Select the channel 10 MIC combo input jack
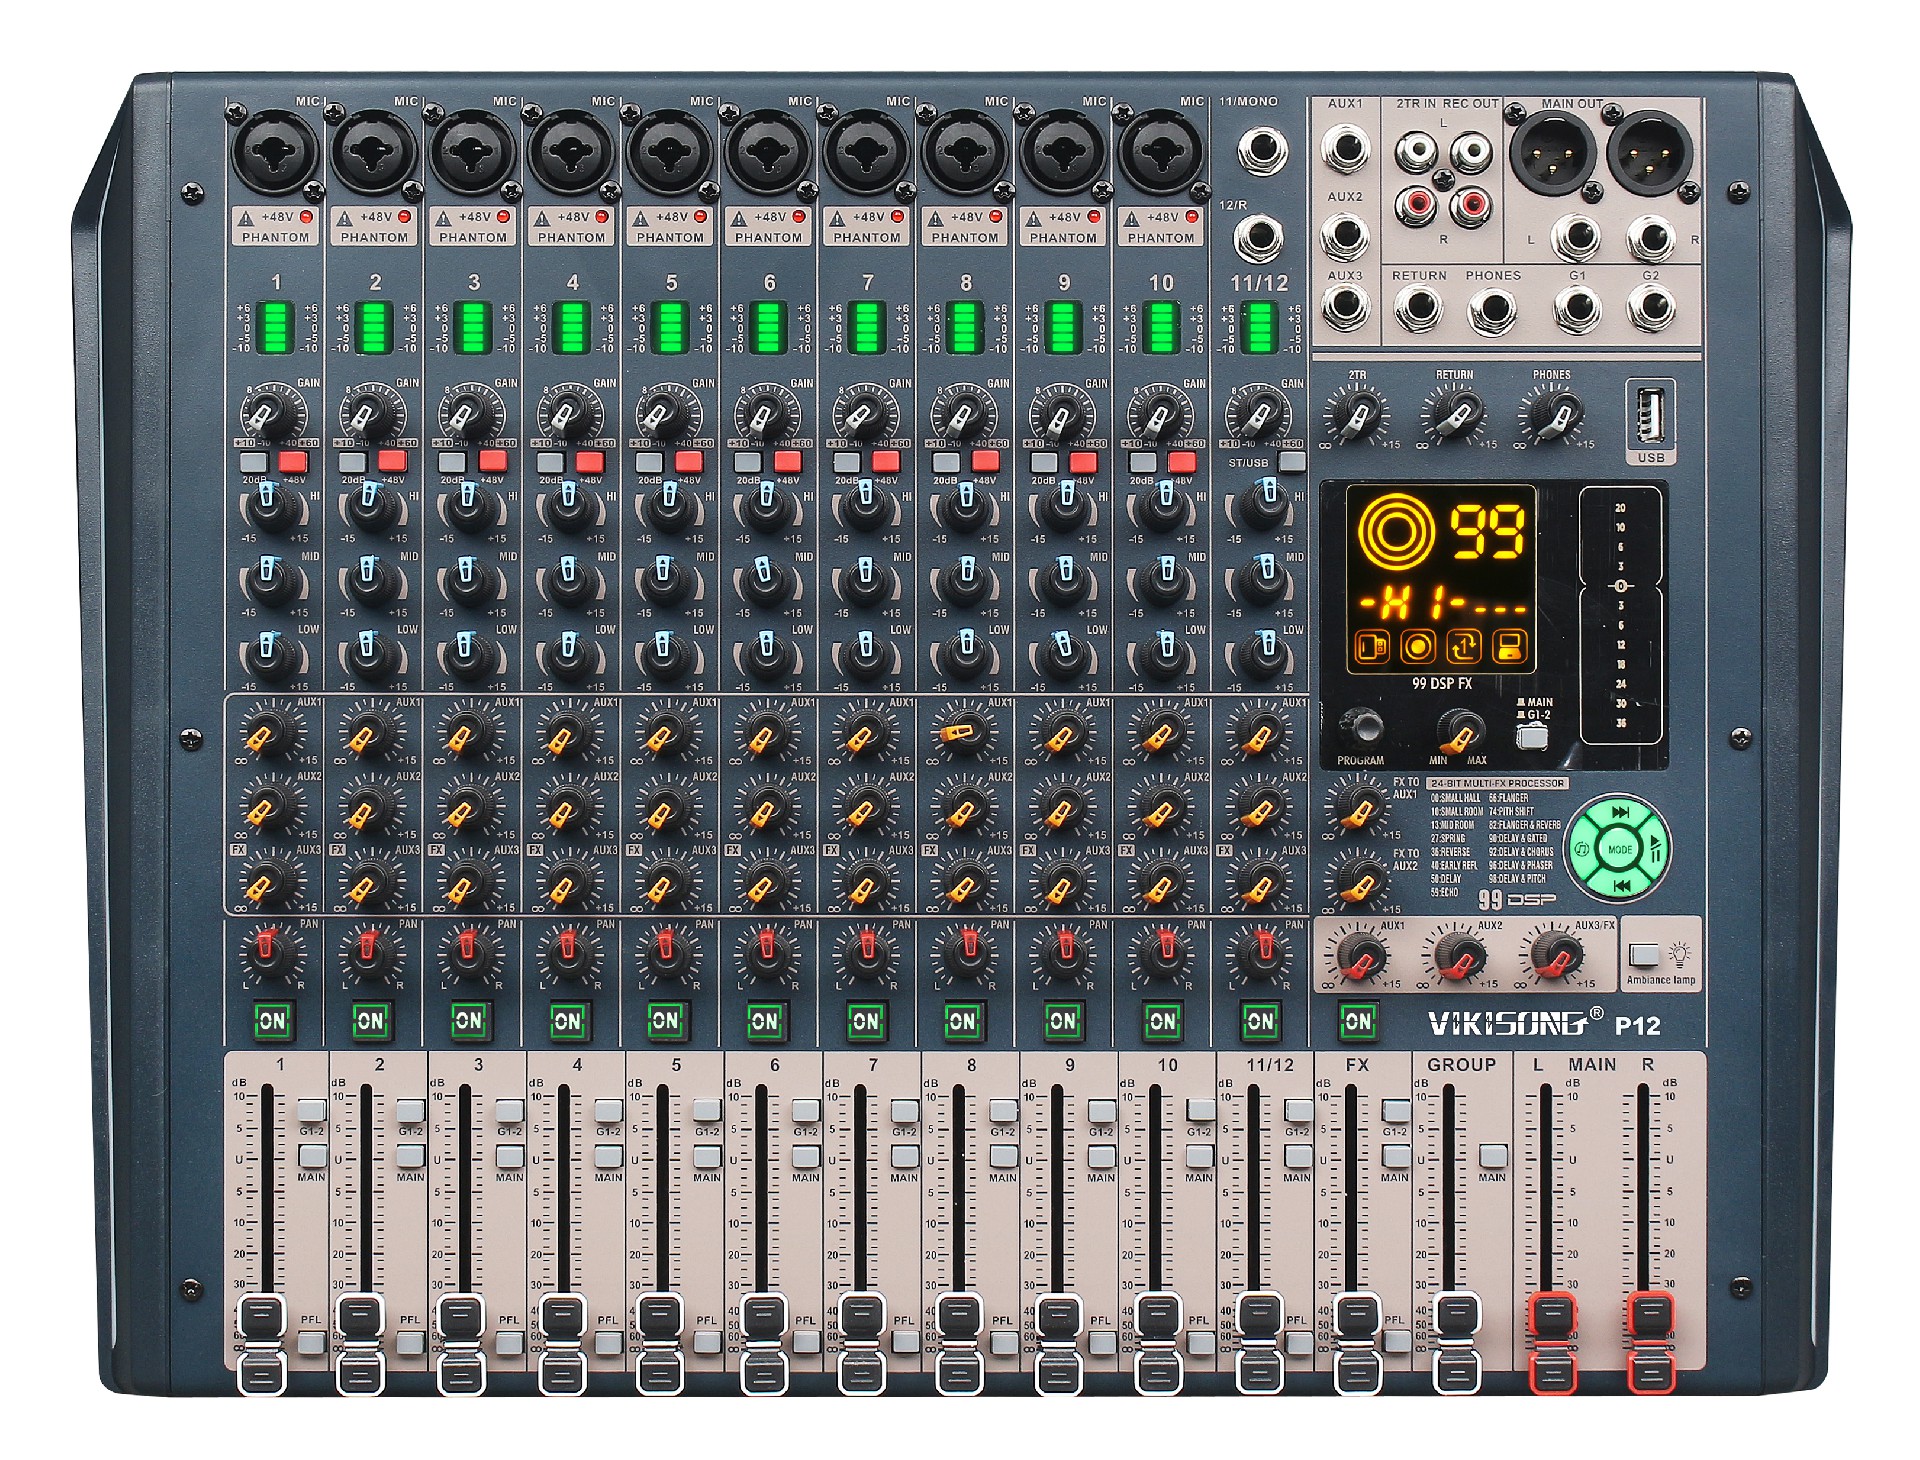1920x1460 pixels. click(x=1160, y=152)
